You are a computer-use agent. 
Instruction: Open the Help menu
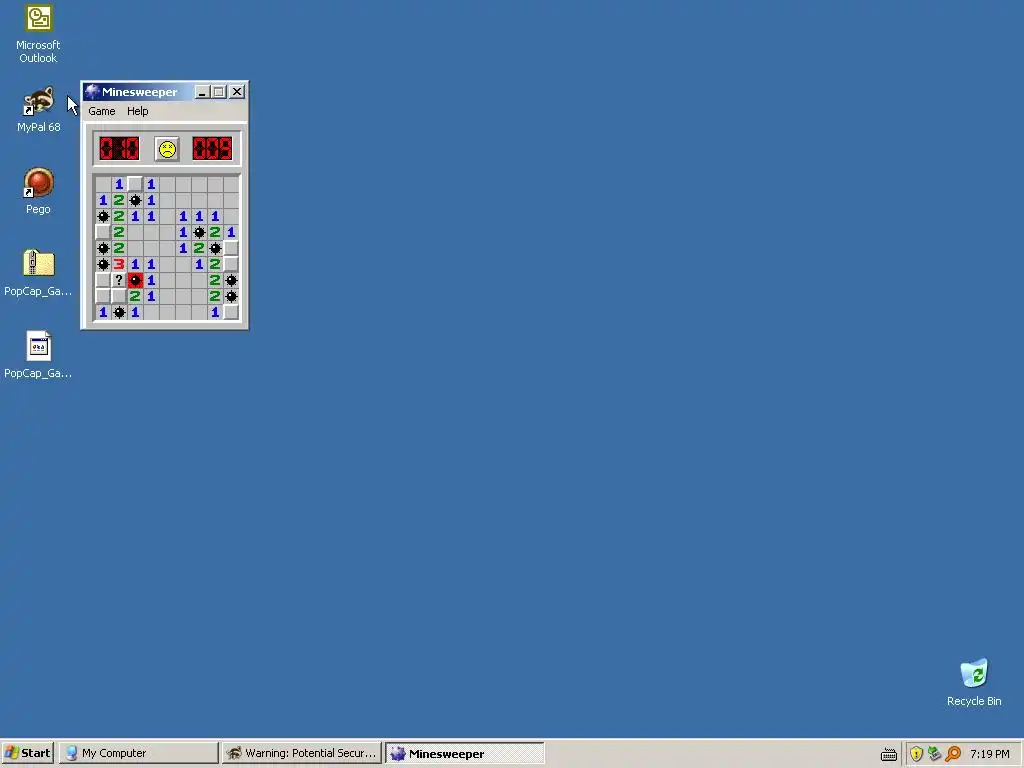[138, 111]
